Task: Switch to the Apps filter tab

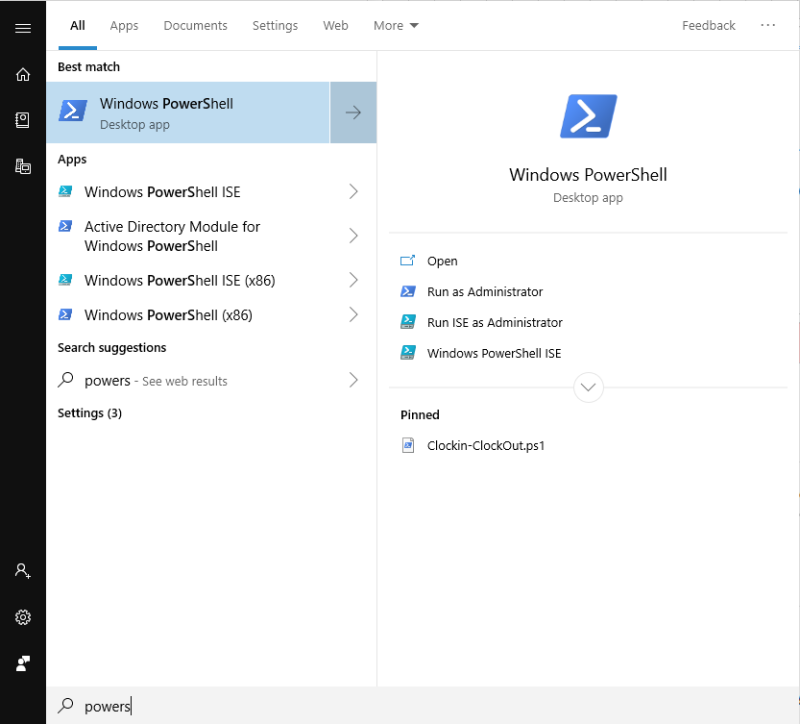Action: [123, 25]
